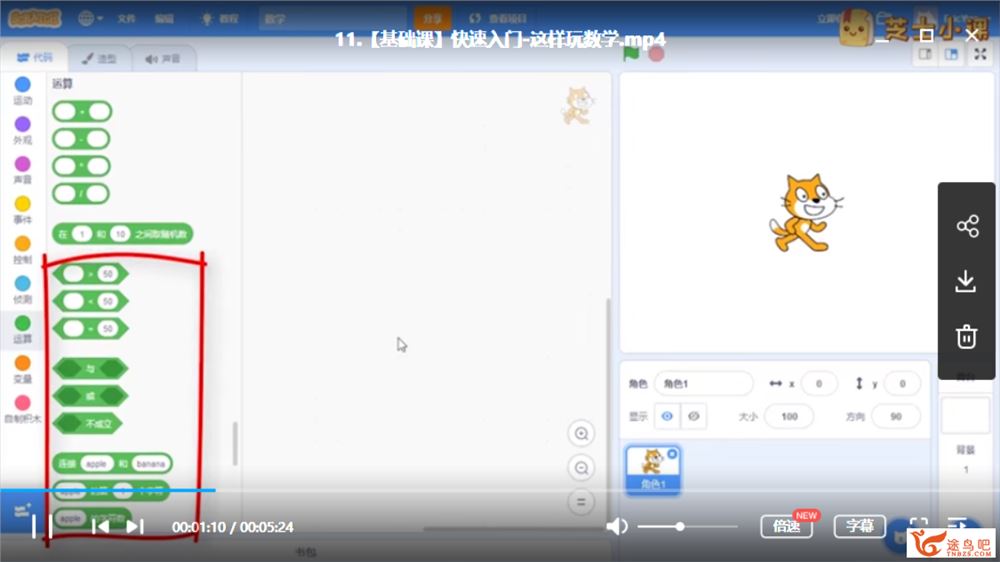Click the trash delete icon
The image size is (1000, 562).
coord(966,336)
